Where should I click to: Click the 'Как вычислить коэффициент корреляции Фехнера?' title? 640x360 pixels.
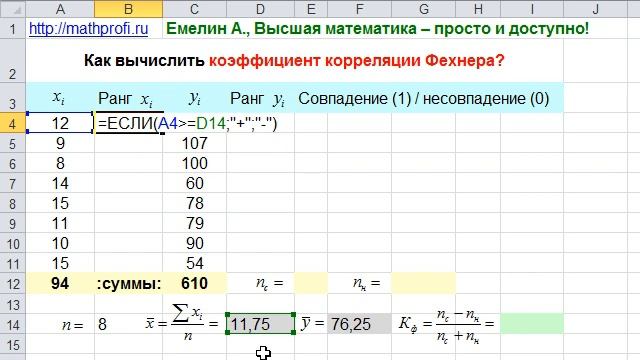pos(294,60)
